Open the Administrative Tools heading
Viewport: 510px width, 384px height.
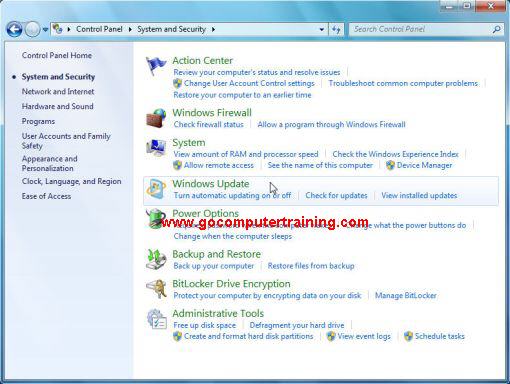pos(218,314)
